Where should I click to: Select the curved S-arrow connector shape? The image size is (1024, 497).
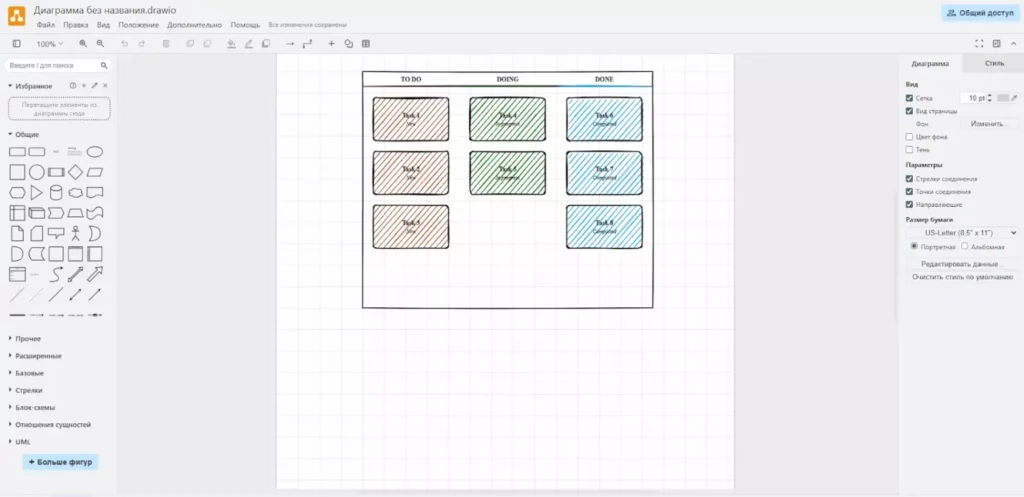(56, 274)
